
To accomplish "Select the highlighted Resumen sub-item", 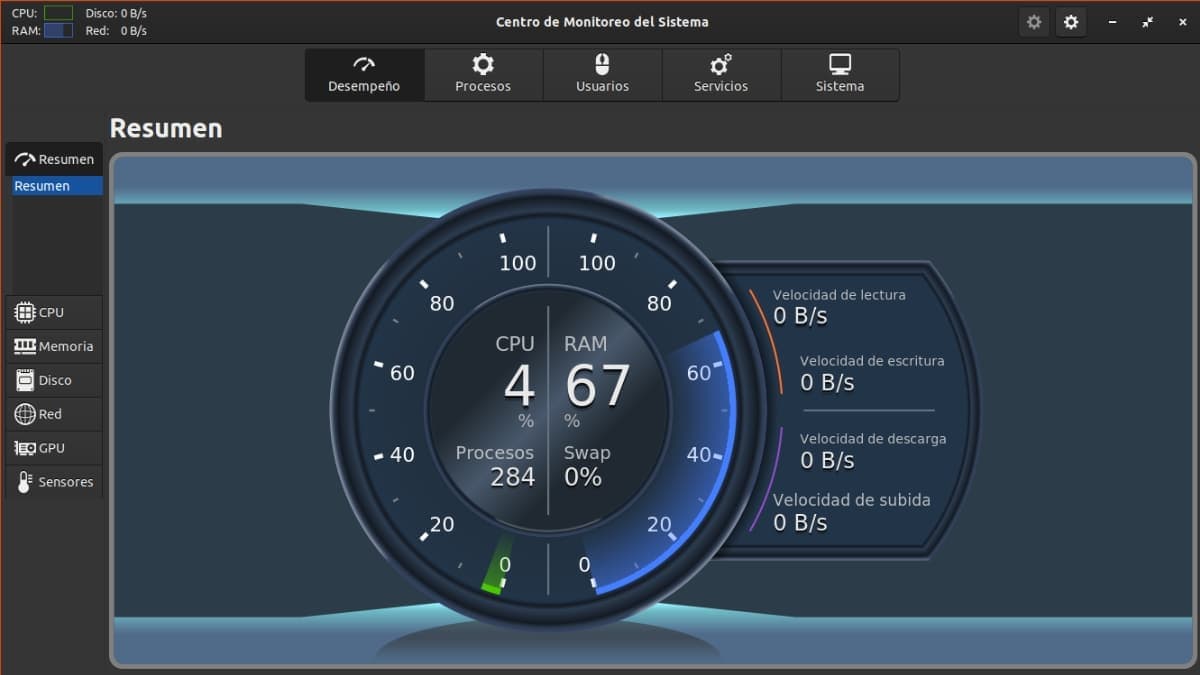I will [x=57, y=186].
